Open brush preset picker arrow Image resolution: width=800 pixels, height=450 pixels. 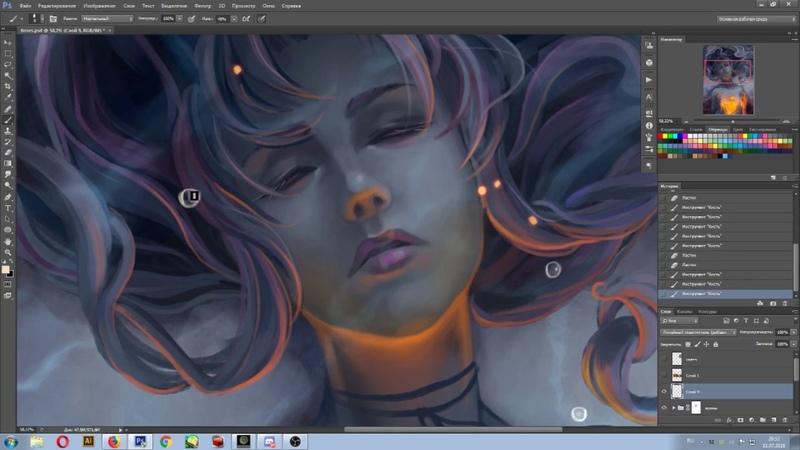[42, 19]
